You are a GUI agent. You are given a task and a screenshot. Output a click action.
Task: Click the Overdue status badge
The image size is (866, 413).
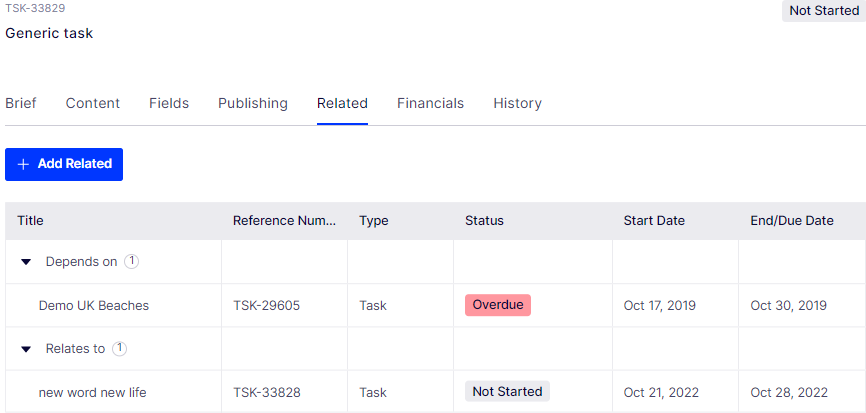[x=498, y=305]
